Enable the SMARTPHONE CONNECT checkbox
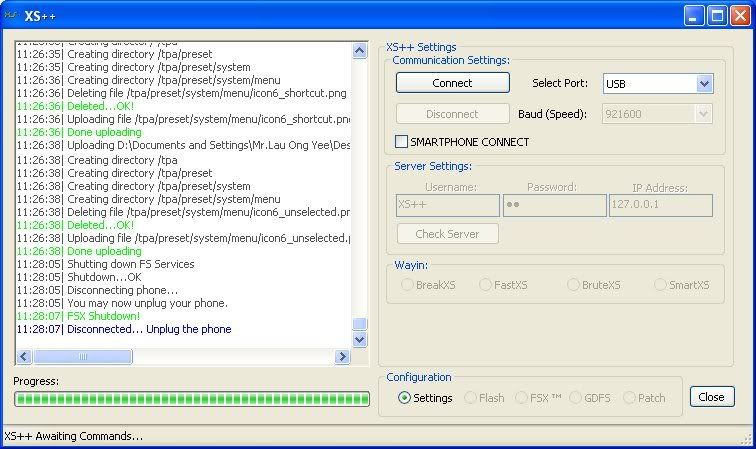Viewport: 756px width, 449px height. coord(403,142)
